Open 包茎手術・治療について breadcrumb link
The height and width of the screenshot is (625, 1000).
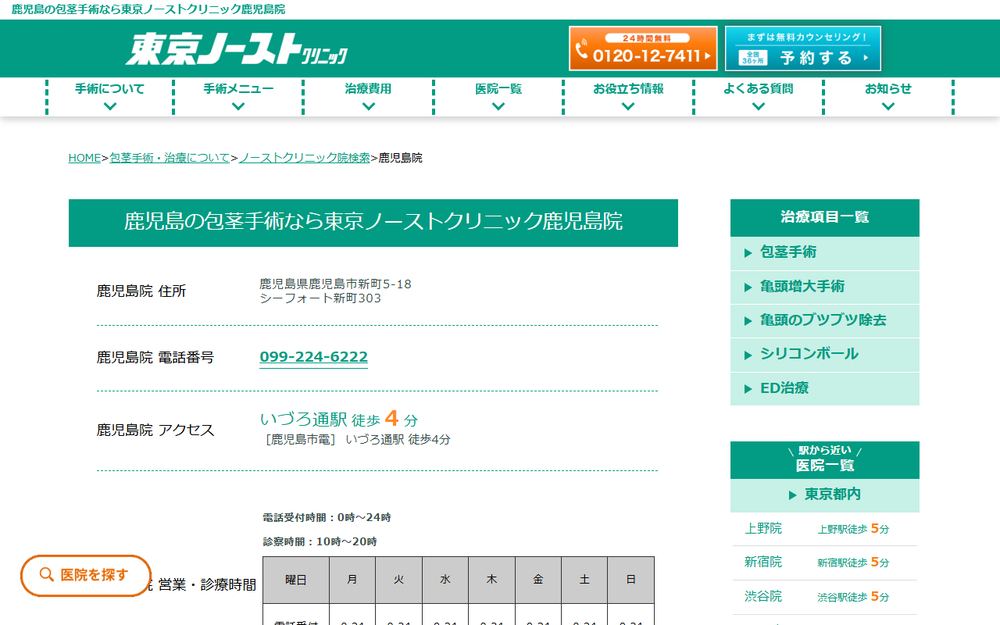[x=170, y=158]
